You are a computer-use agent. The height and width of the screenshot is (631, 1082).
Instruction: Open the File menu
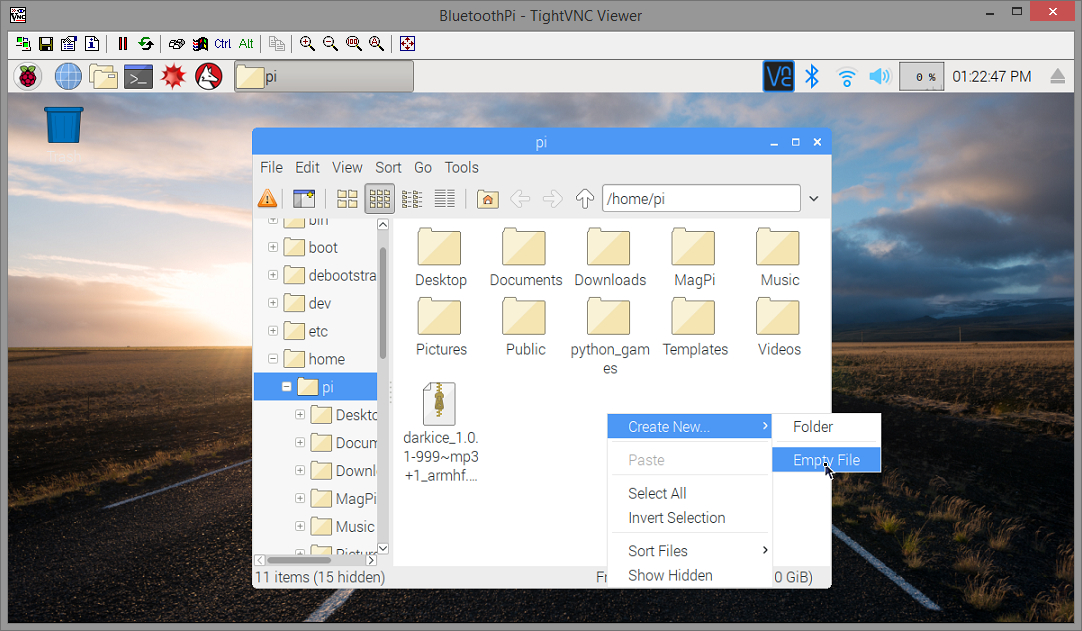271,167
